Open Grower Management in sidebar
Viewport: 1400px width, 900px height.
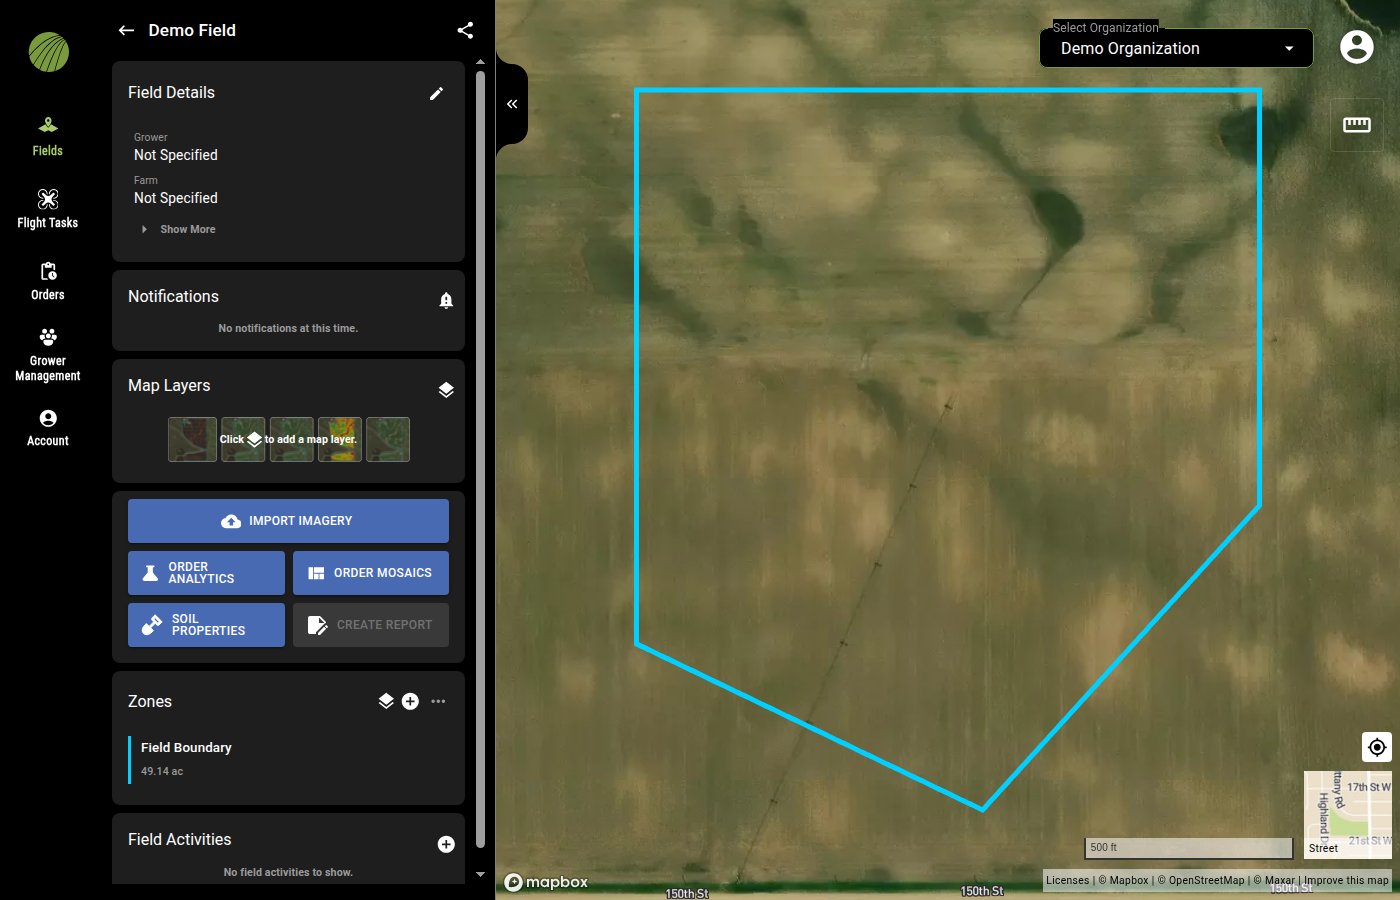pyautogui.click(x=47, y=354)
